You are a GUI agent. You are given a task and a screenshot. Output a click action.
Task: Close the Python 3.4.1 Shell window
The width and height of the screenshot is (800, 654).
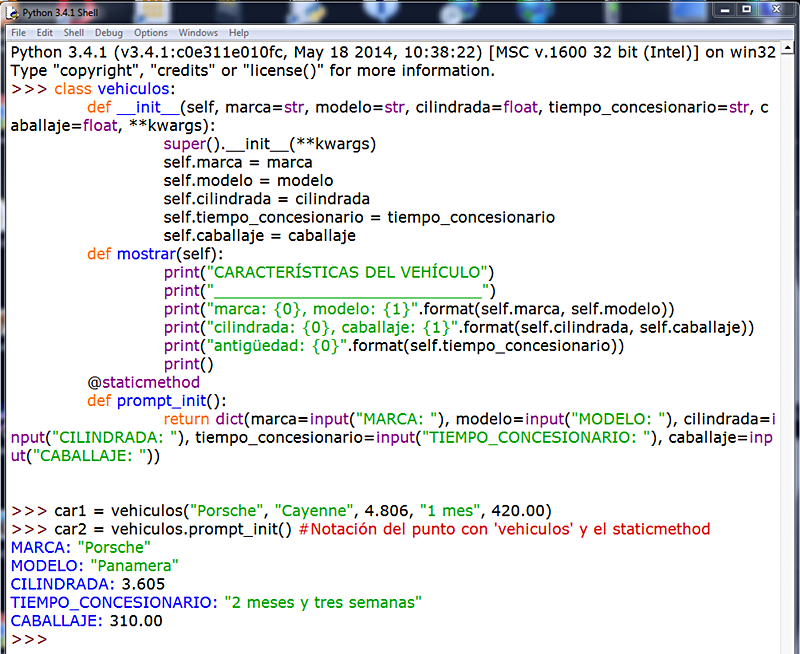777,9
